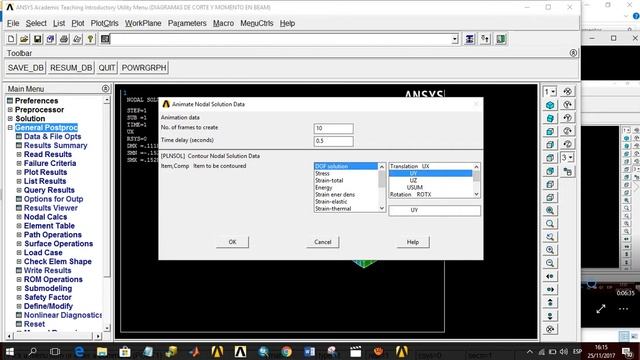The image size is (640, 360).
Task: Click the Box Zoom magnifier icon
Action: pos(550,224)
